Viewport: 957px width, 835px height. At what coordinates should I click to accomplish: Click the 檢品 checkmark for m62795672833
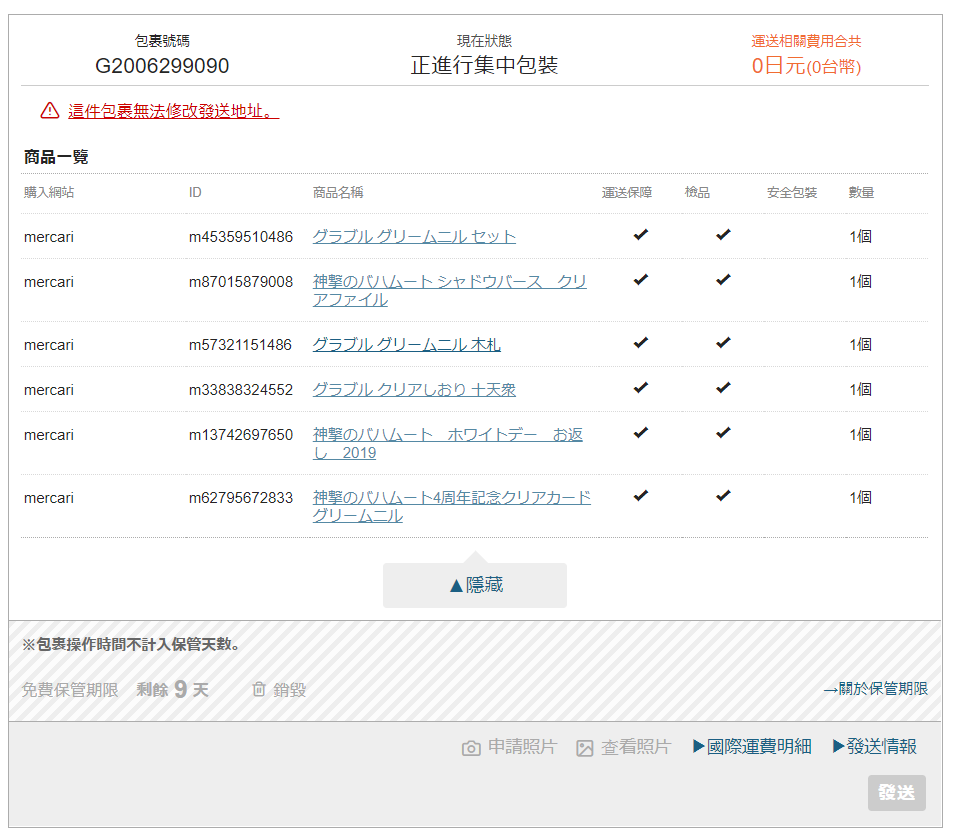coord(723,496)
